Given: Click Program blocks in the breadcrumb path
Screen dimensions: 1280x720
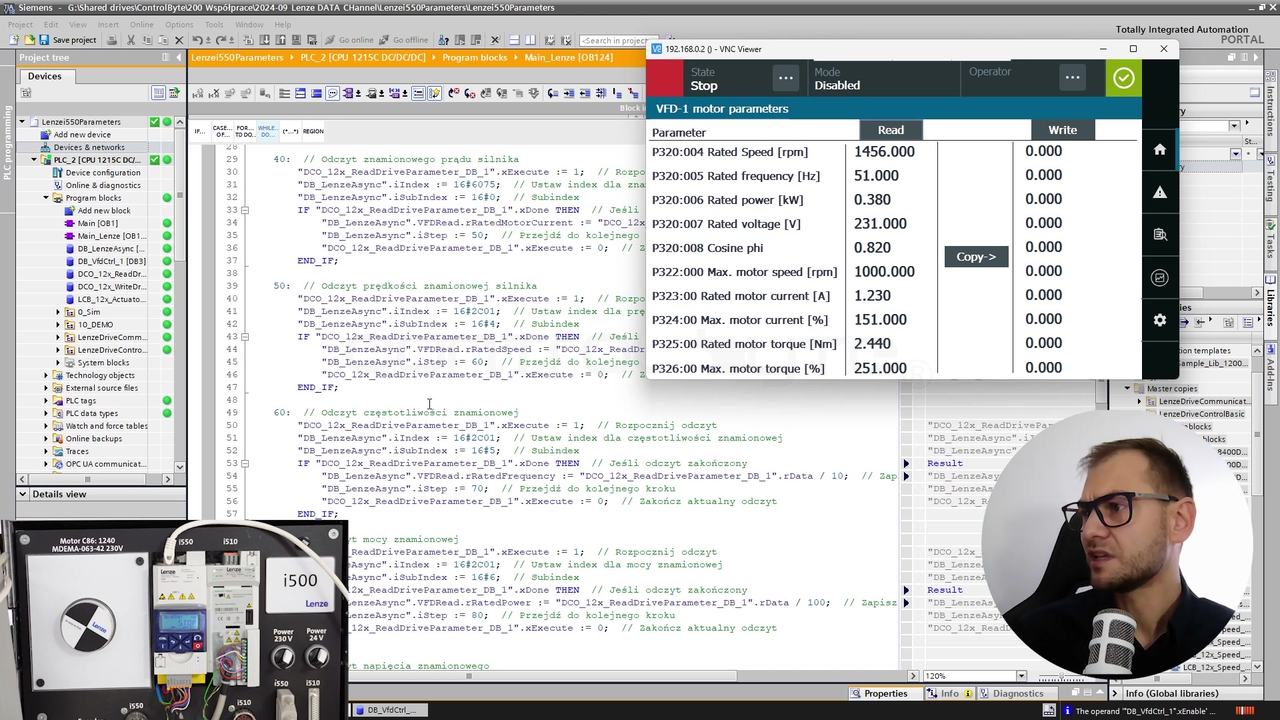Looking at the screenshot, I should click(475, 58).
